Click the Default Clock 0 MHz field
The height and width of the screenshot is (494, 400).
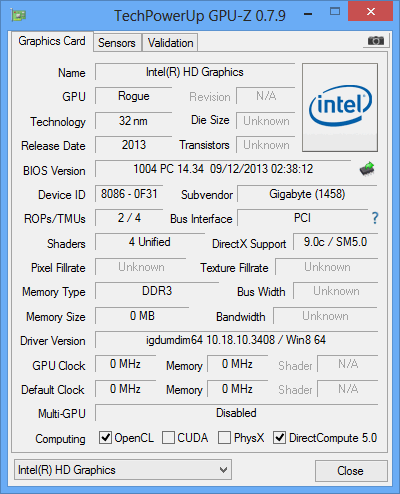[x=125, y=389]
